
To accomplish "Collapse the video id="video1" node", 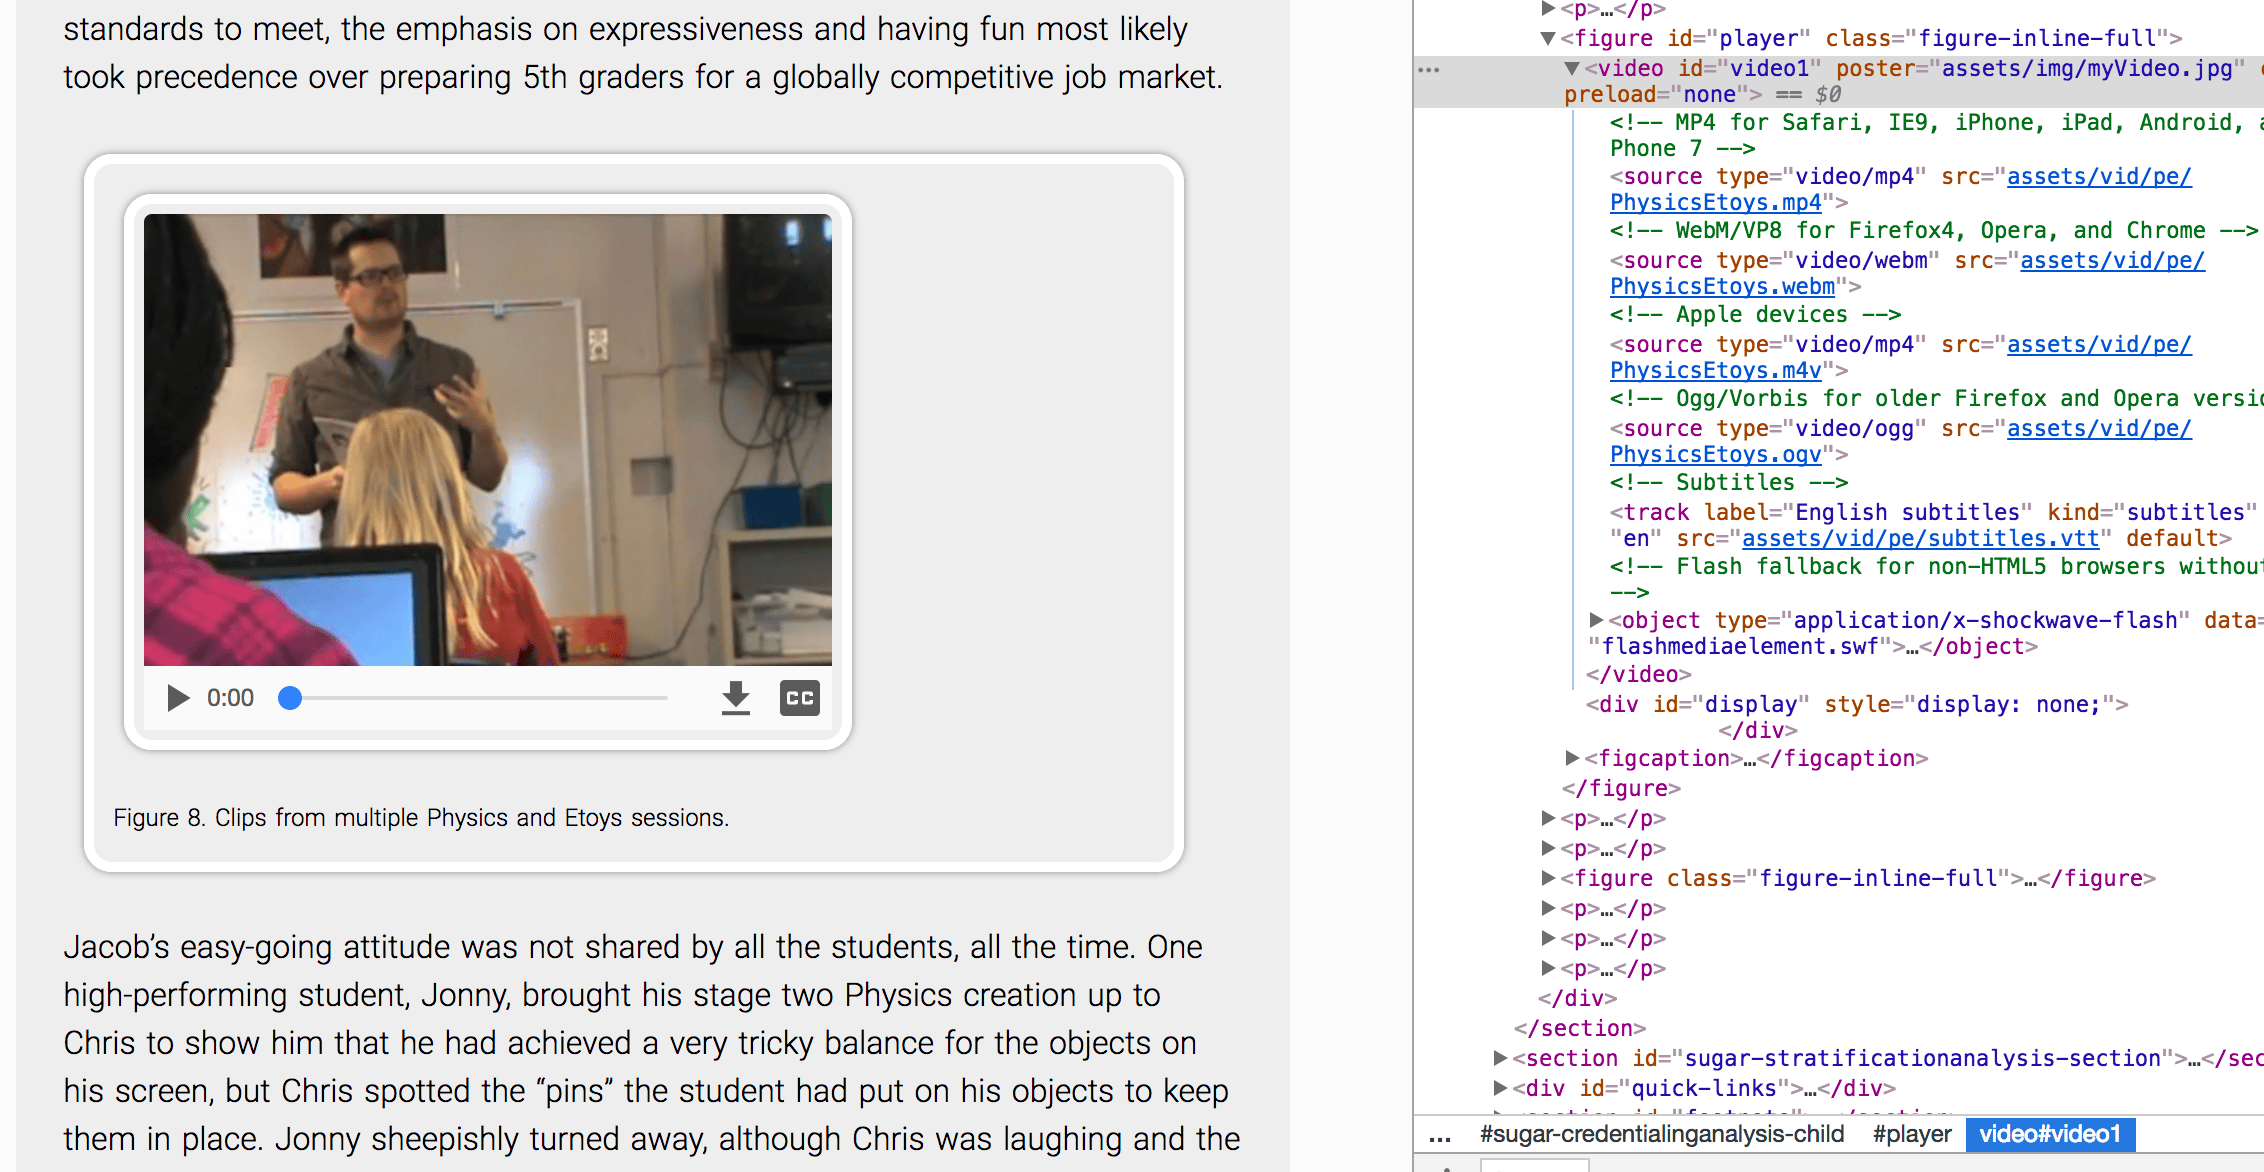I will click(1572, 69).
